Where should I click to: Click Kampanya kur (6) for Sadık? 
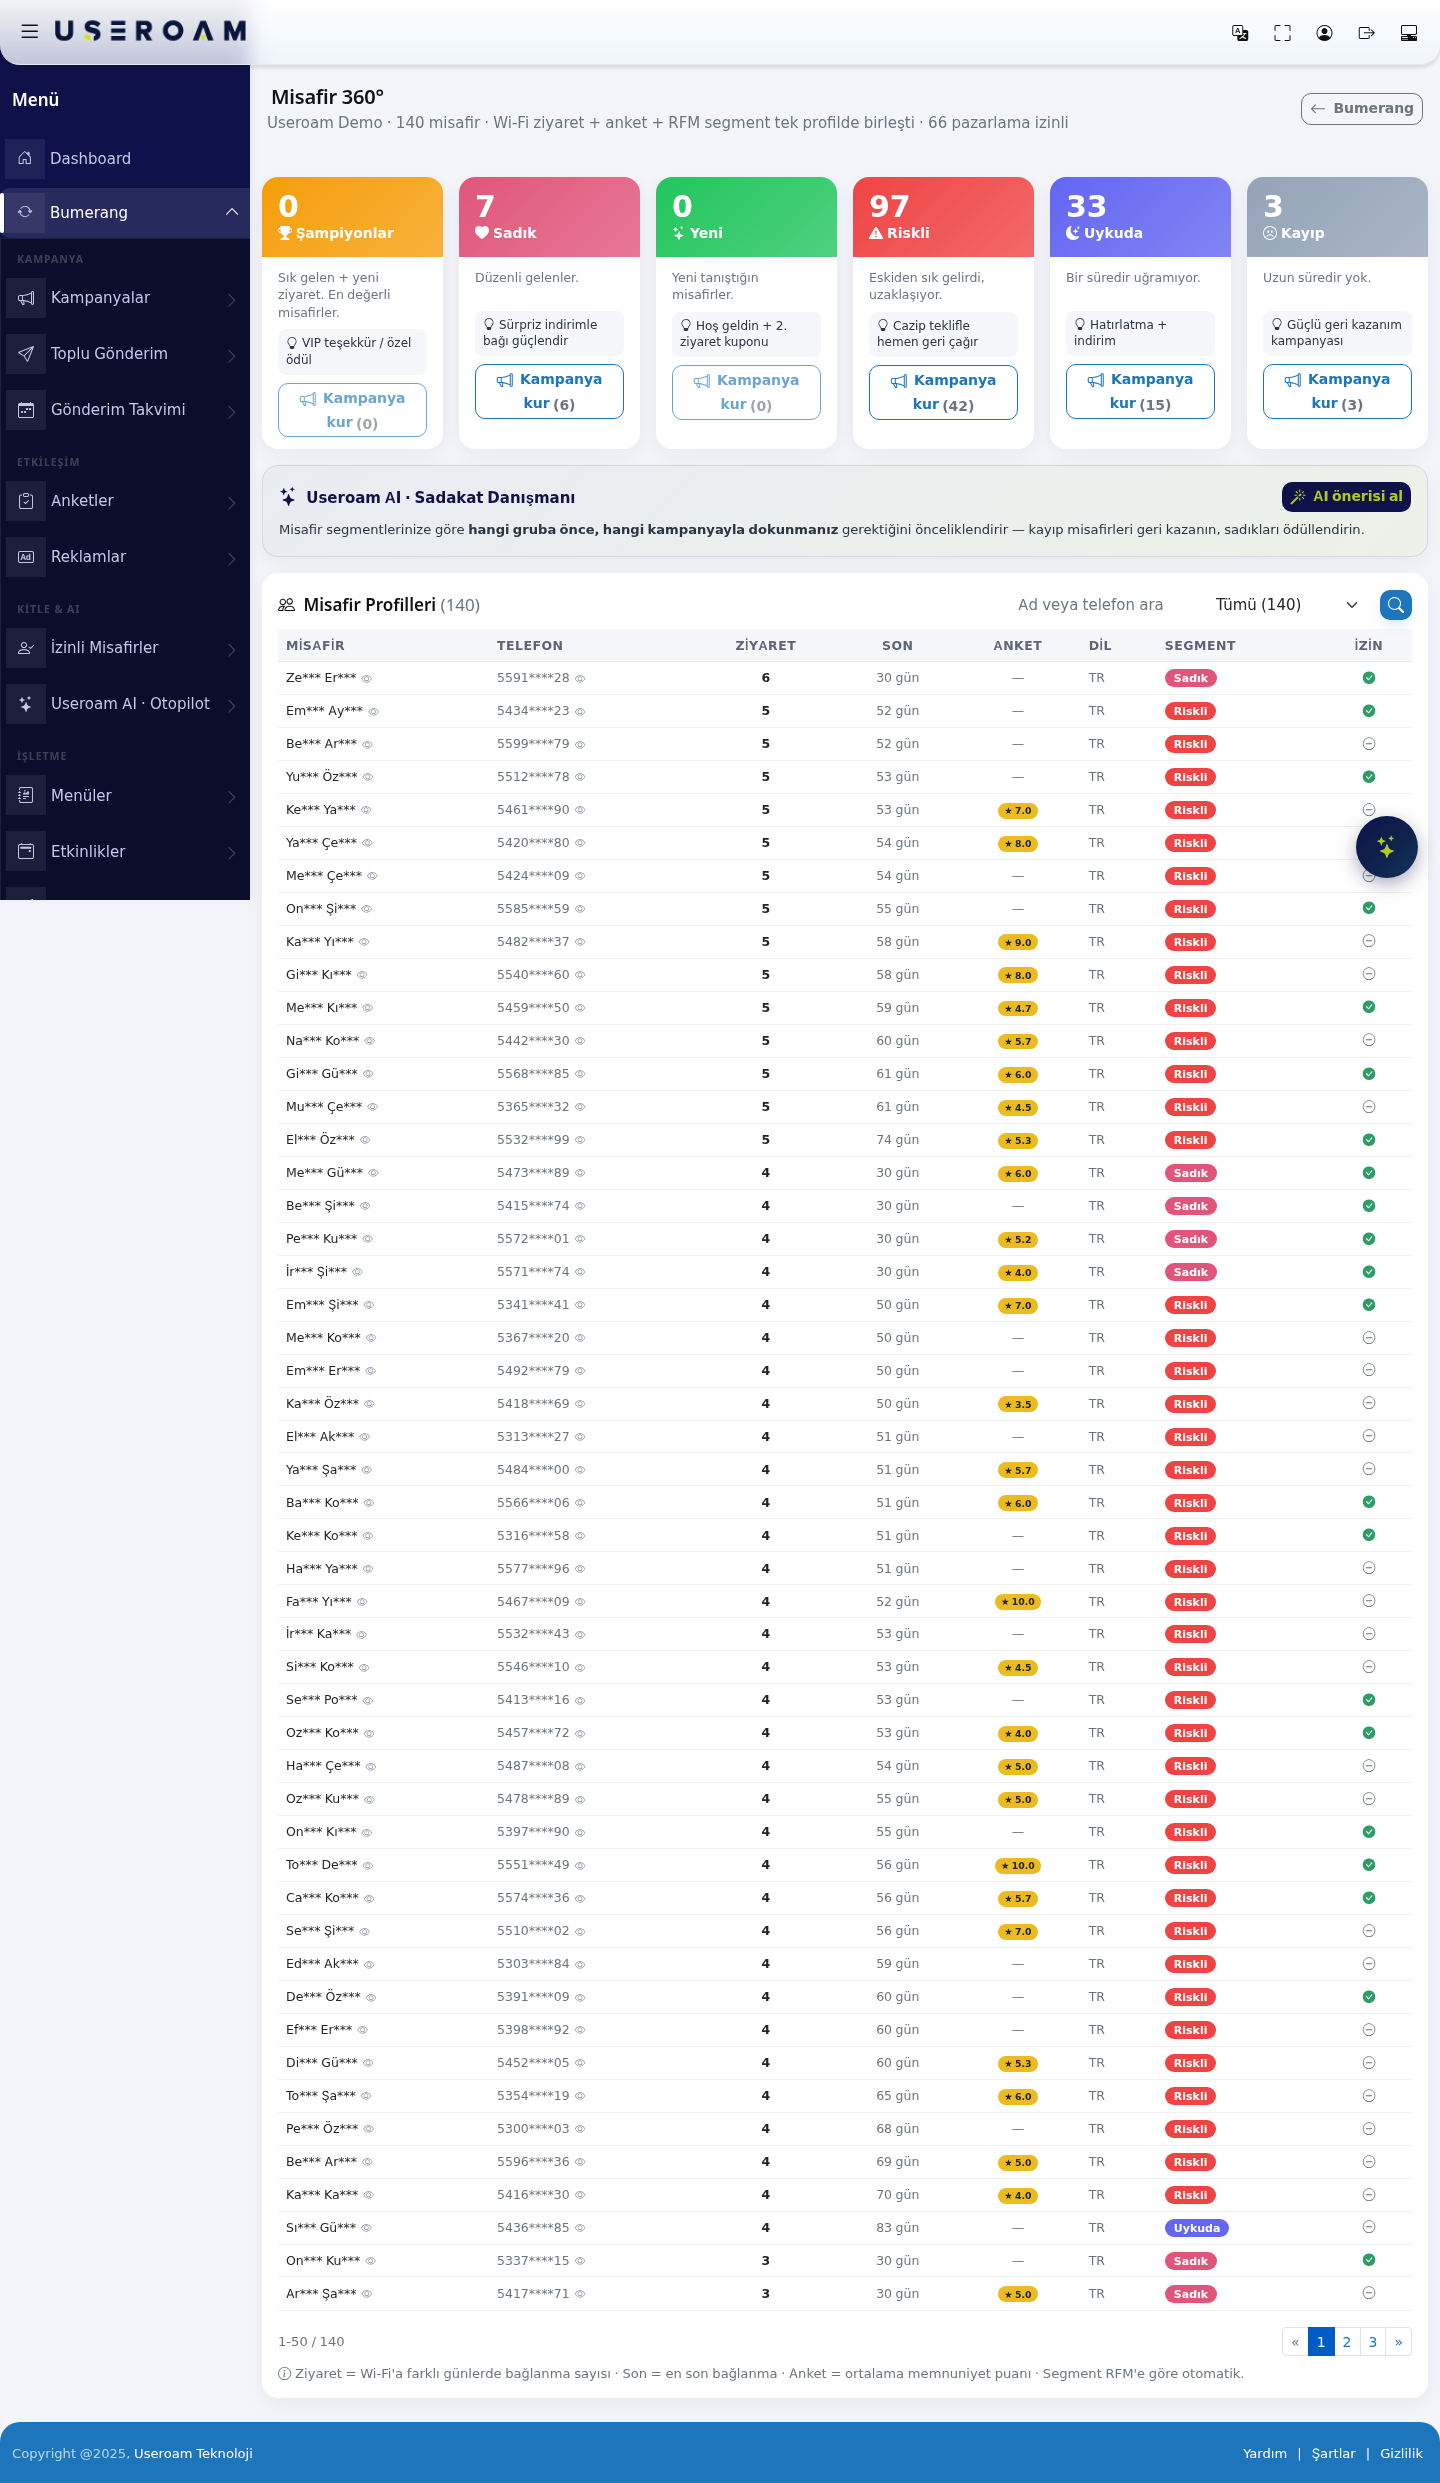[549, 391]
